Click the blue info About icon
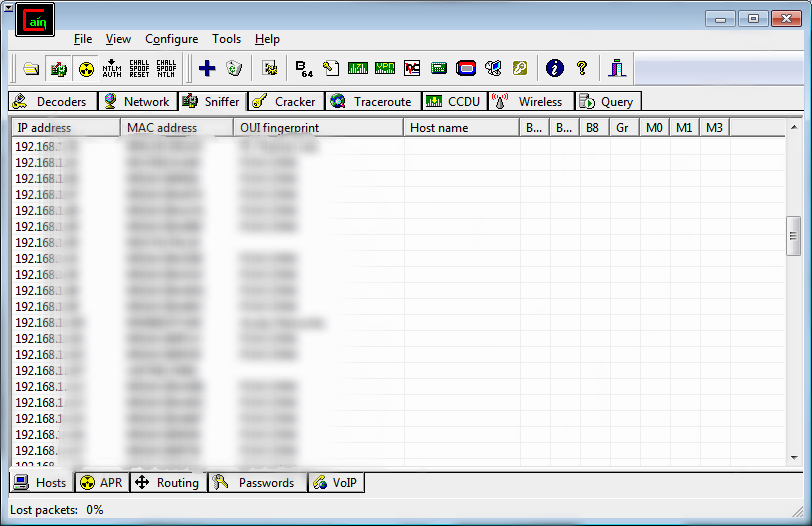This screenshot has width=812, height=526. click(x=554, y=68)
